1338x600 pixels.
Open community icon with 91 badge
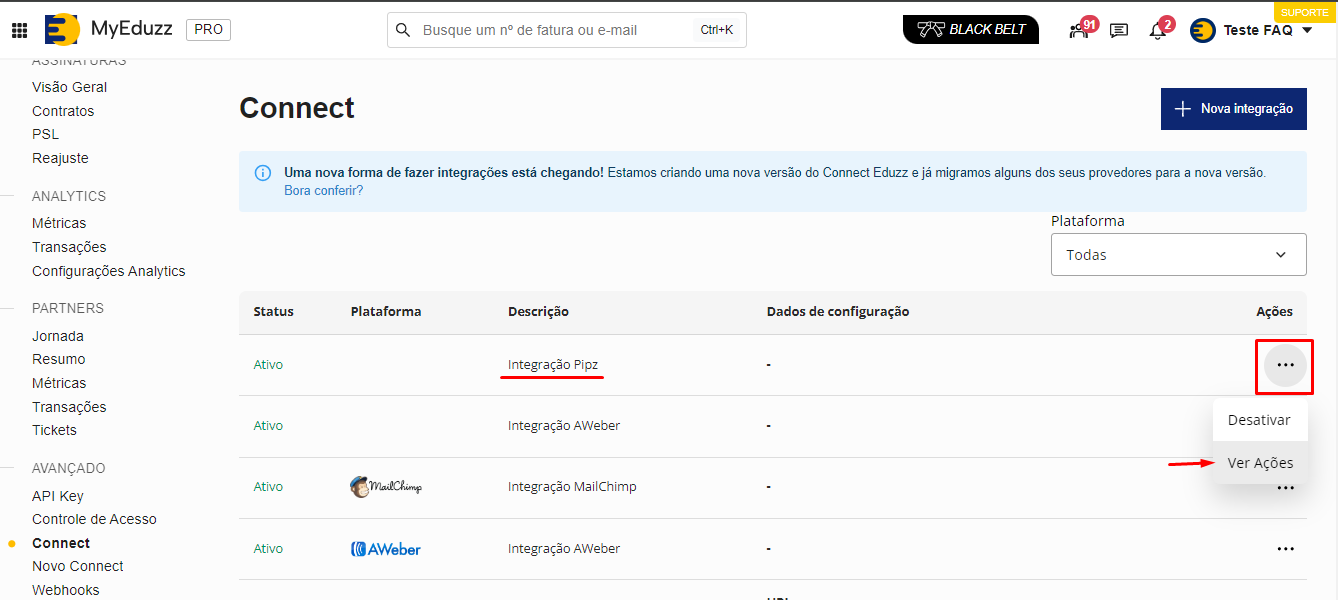point(1079,30)
